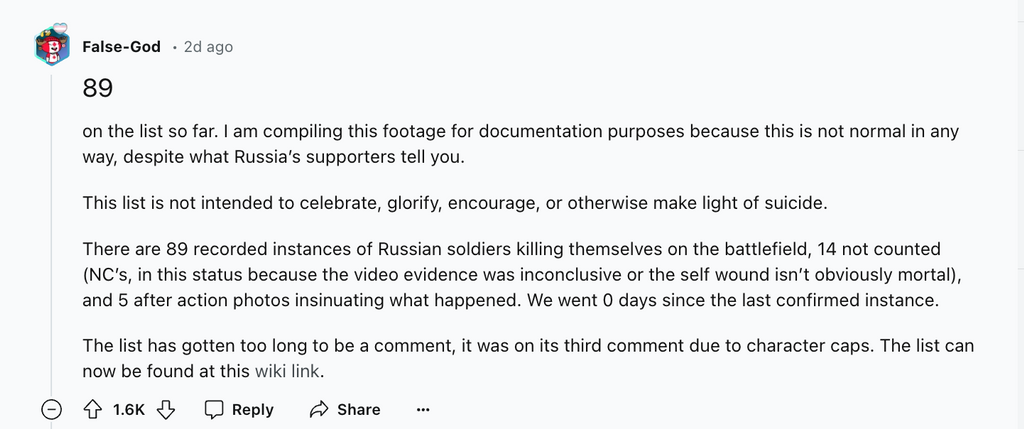
Task: Open the False-God username profile link
Action: pyautogui.click(x=121, y=47)
